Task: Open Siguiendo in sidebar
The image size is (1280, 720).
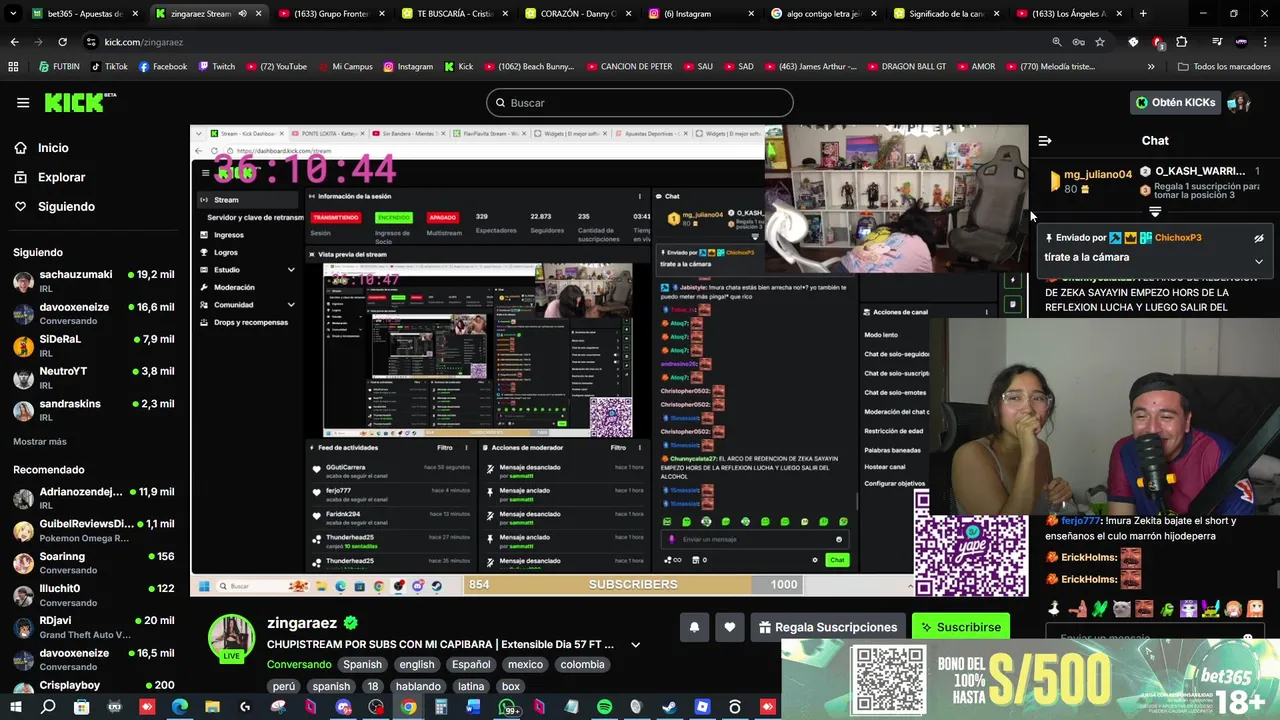Action: coord(66,206)
